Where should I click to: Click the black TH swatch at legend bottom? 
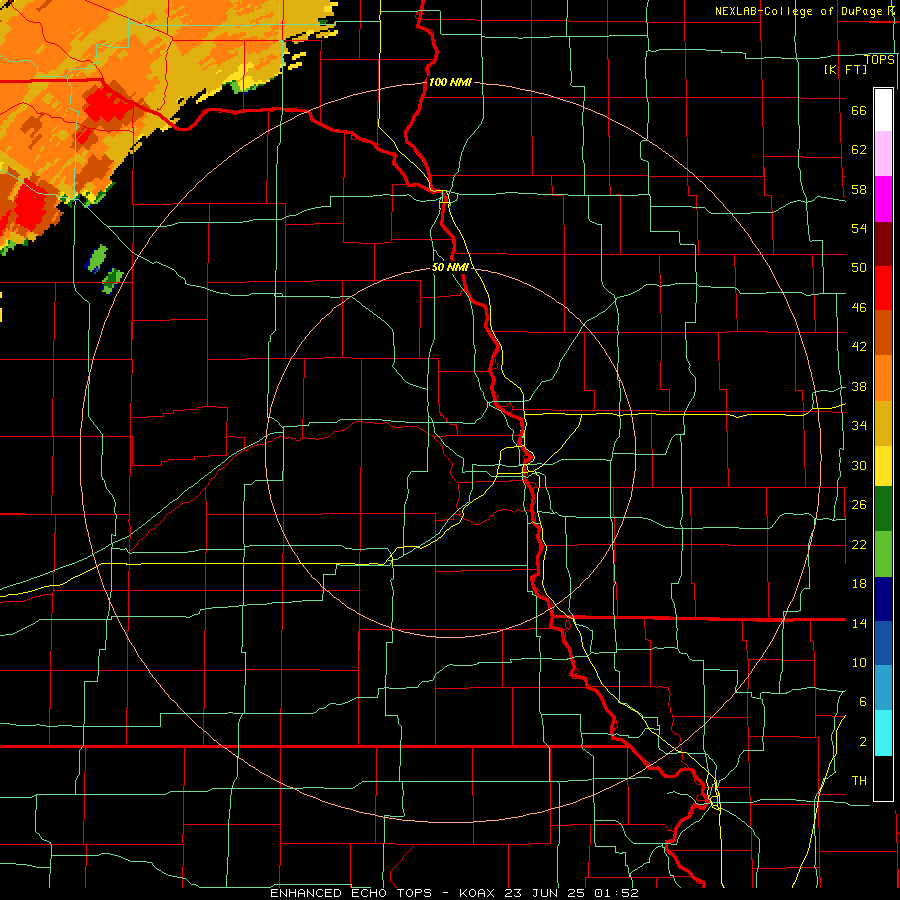coord(883,778)
